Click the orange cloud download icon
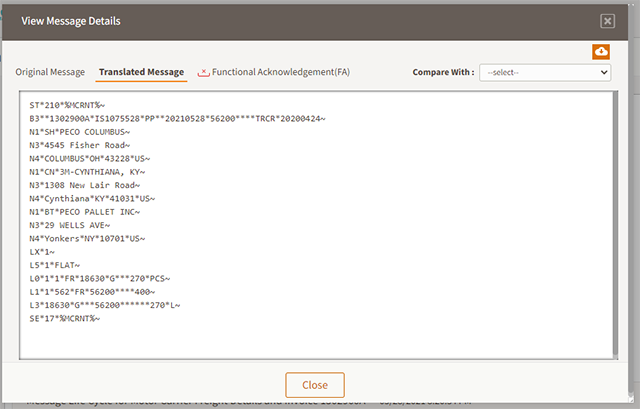Image resolution: width=640 pixels, height=409 pixels. coord(601,51)
